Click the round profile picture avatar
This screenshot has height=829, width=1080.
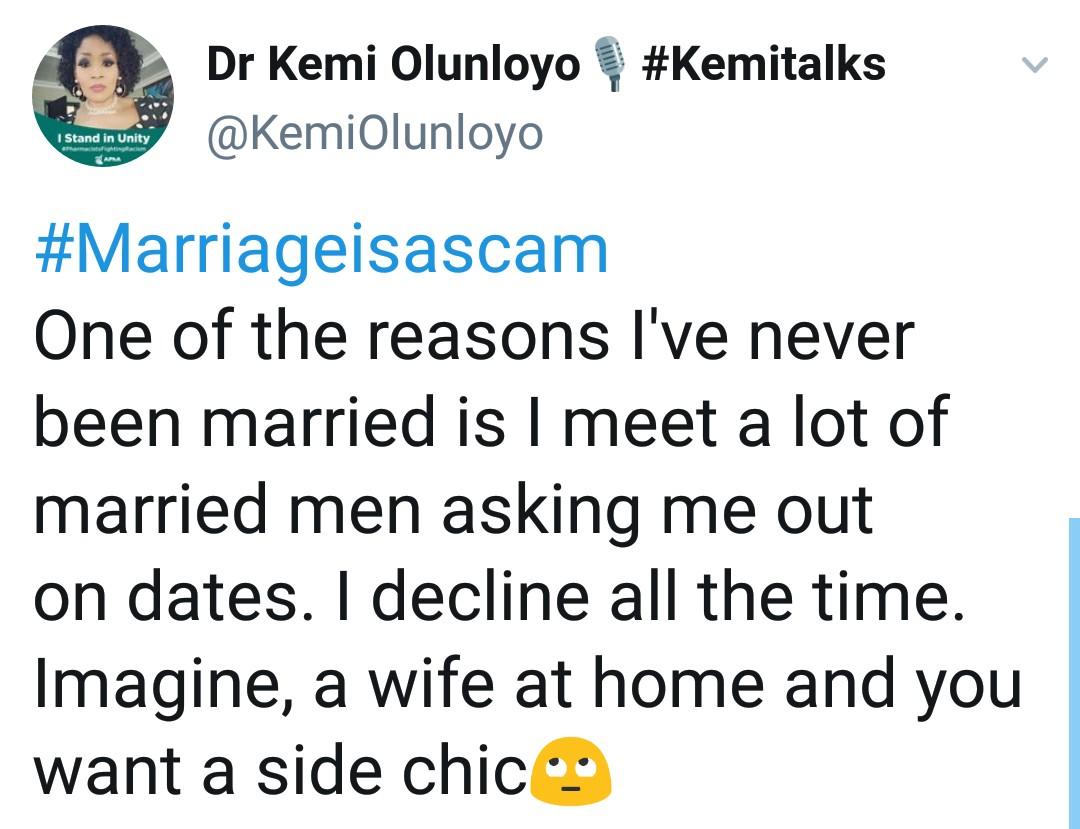tap(103, 96)
